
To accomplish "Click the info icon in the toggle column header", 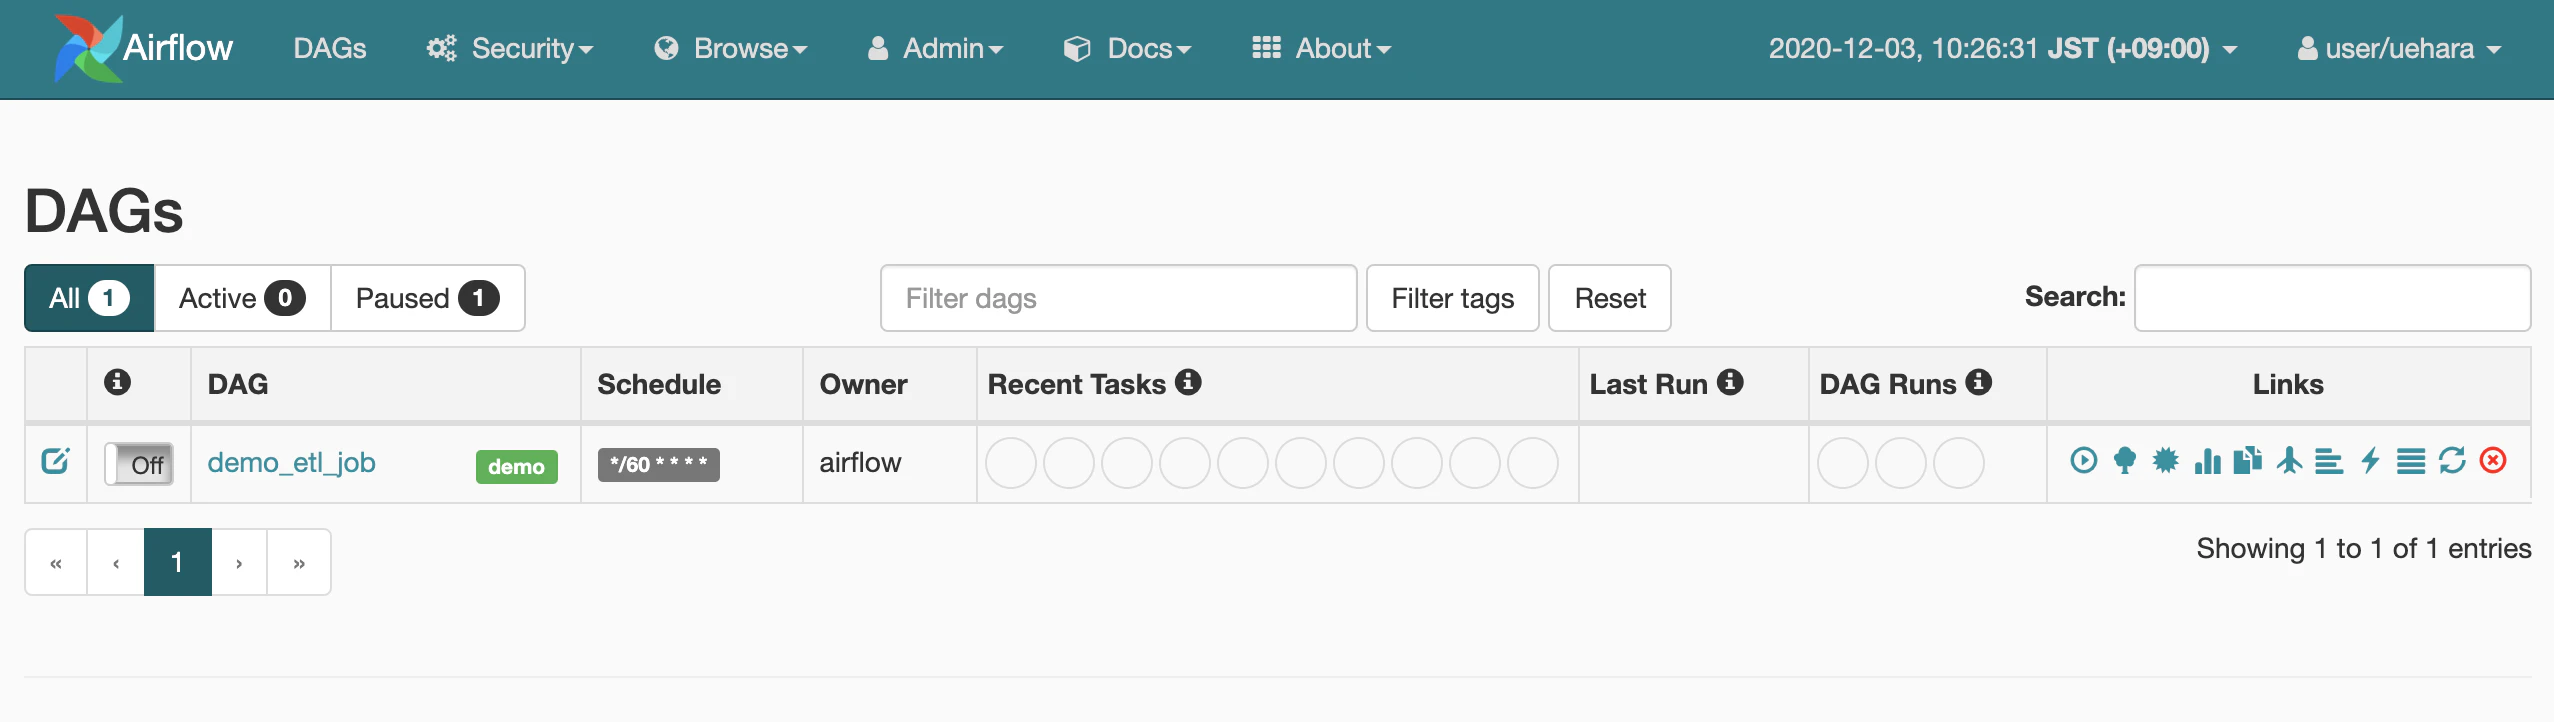I will [117, 382].
